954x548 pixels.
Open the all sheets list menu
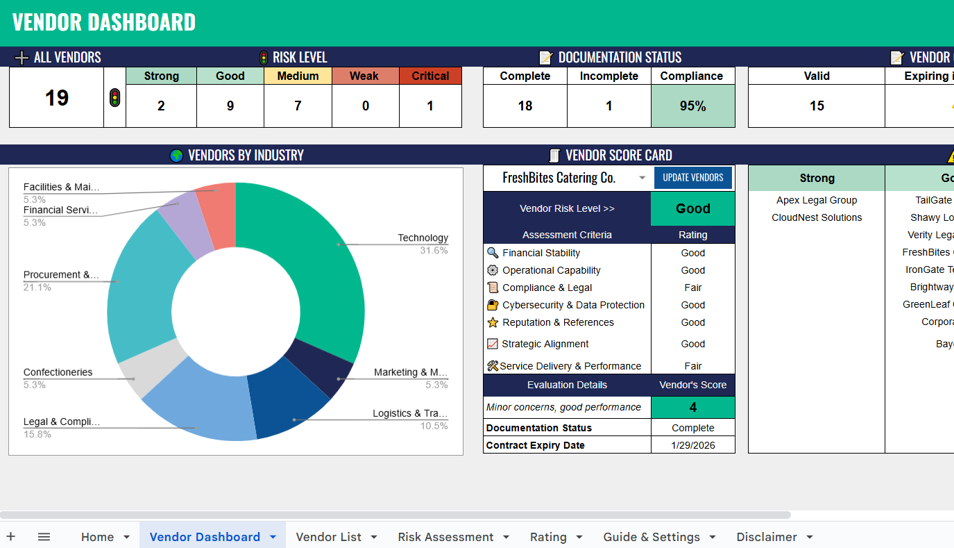(x=44, y=537)
